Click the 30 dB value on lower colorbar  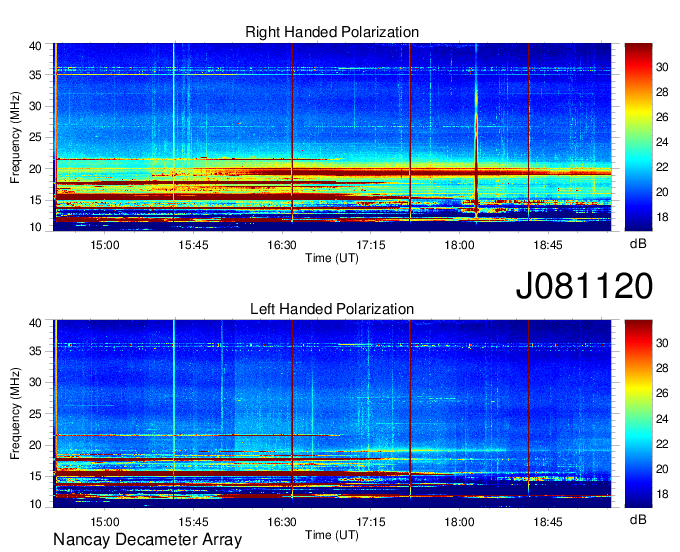point(662,343)
